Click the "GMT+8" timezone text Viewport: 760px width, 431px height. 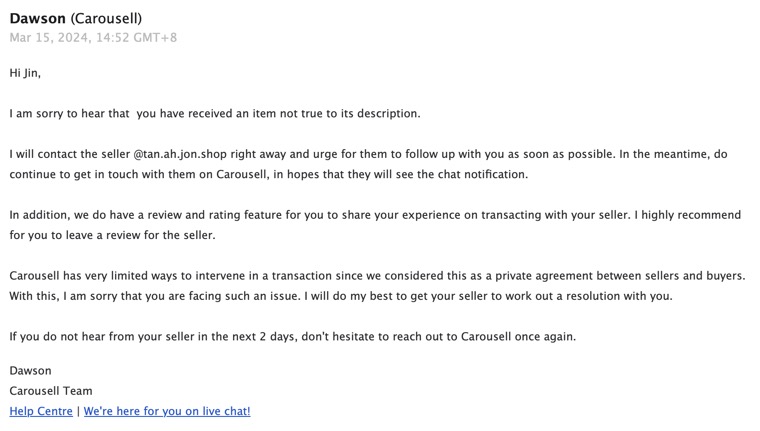(x=157, y=38)
